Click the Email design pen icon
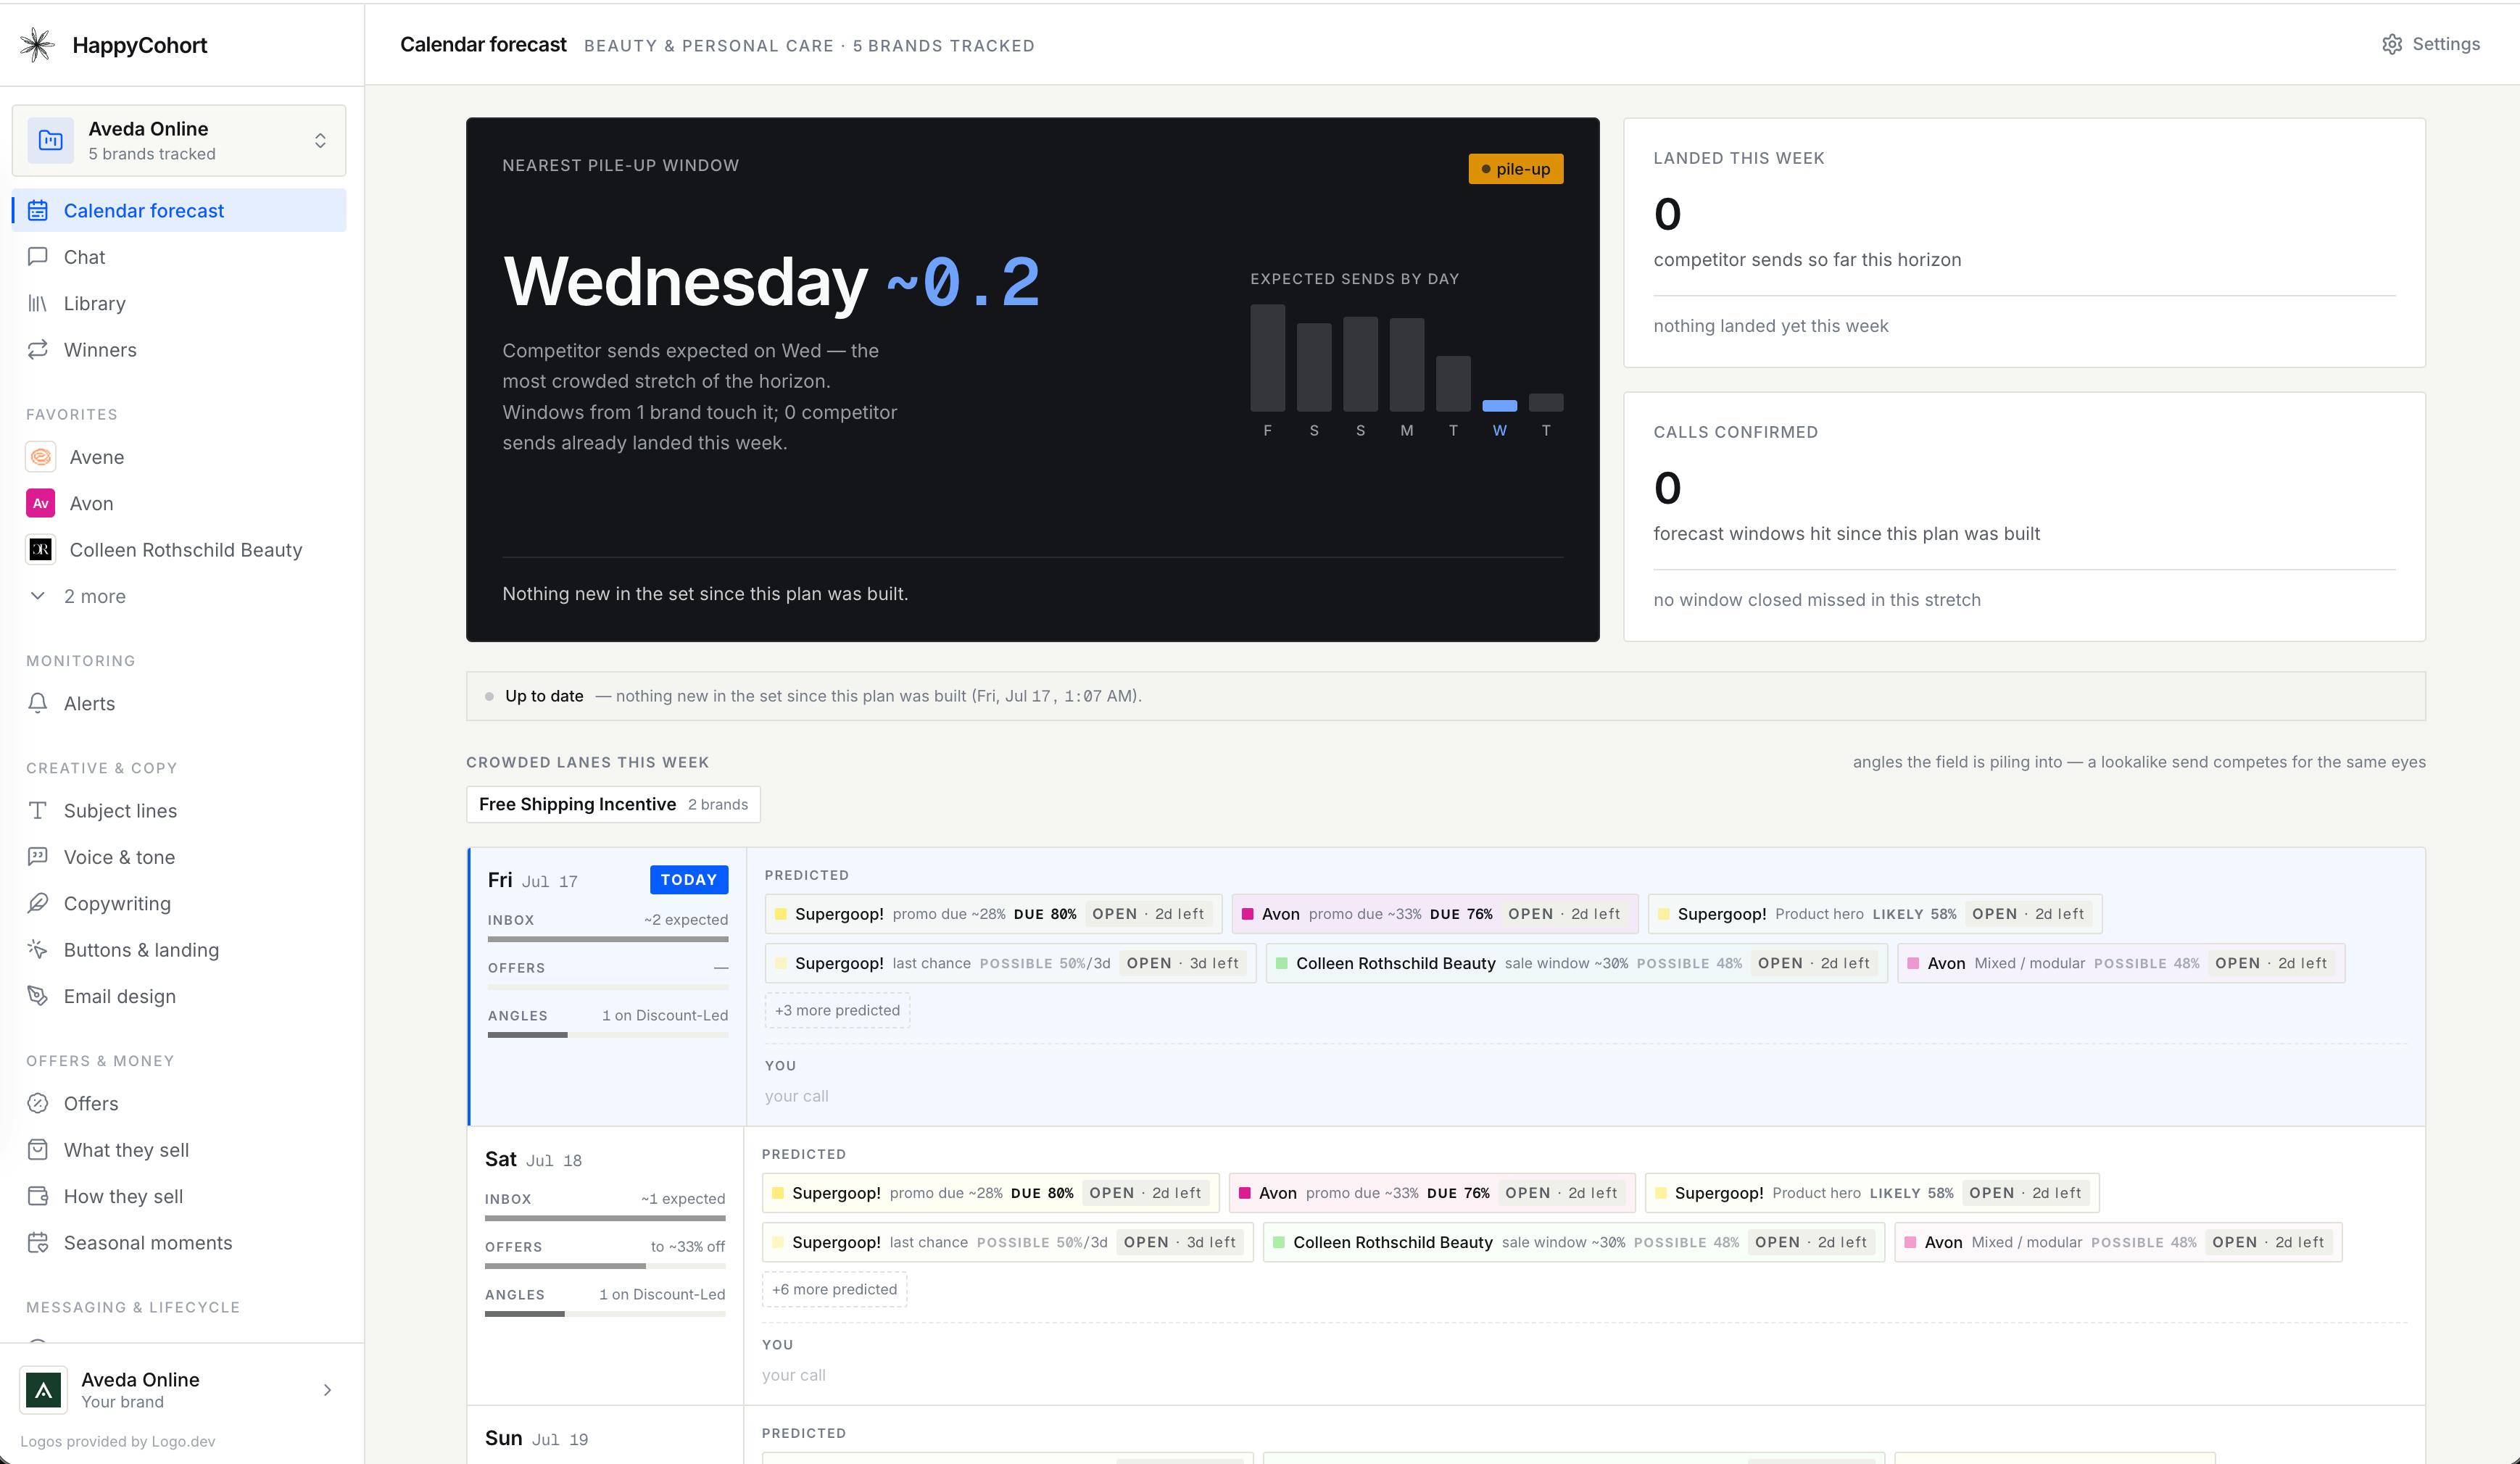Image resolution: width=2520 pixels, height=1464 pixels. click(38, 996)
